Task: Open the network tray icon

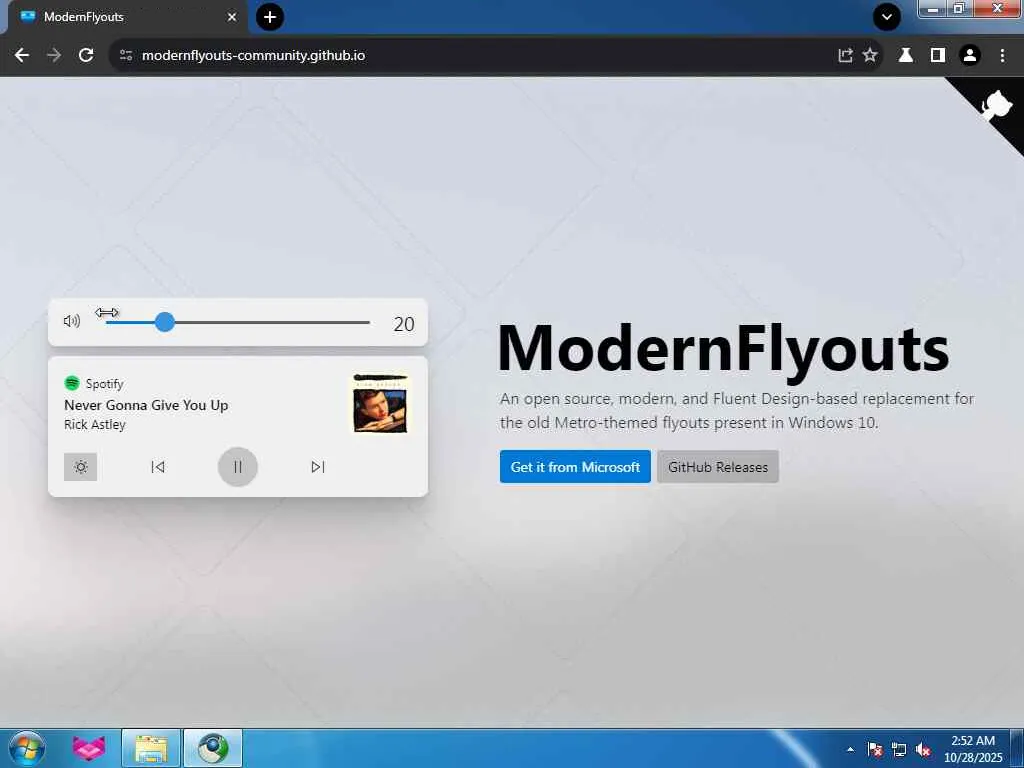Action: click(x=899, y=749)
